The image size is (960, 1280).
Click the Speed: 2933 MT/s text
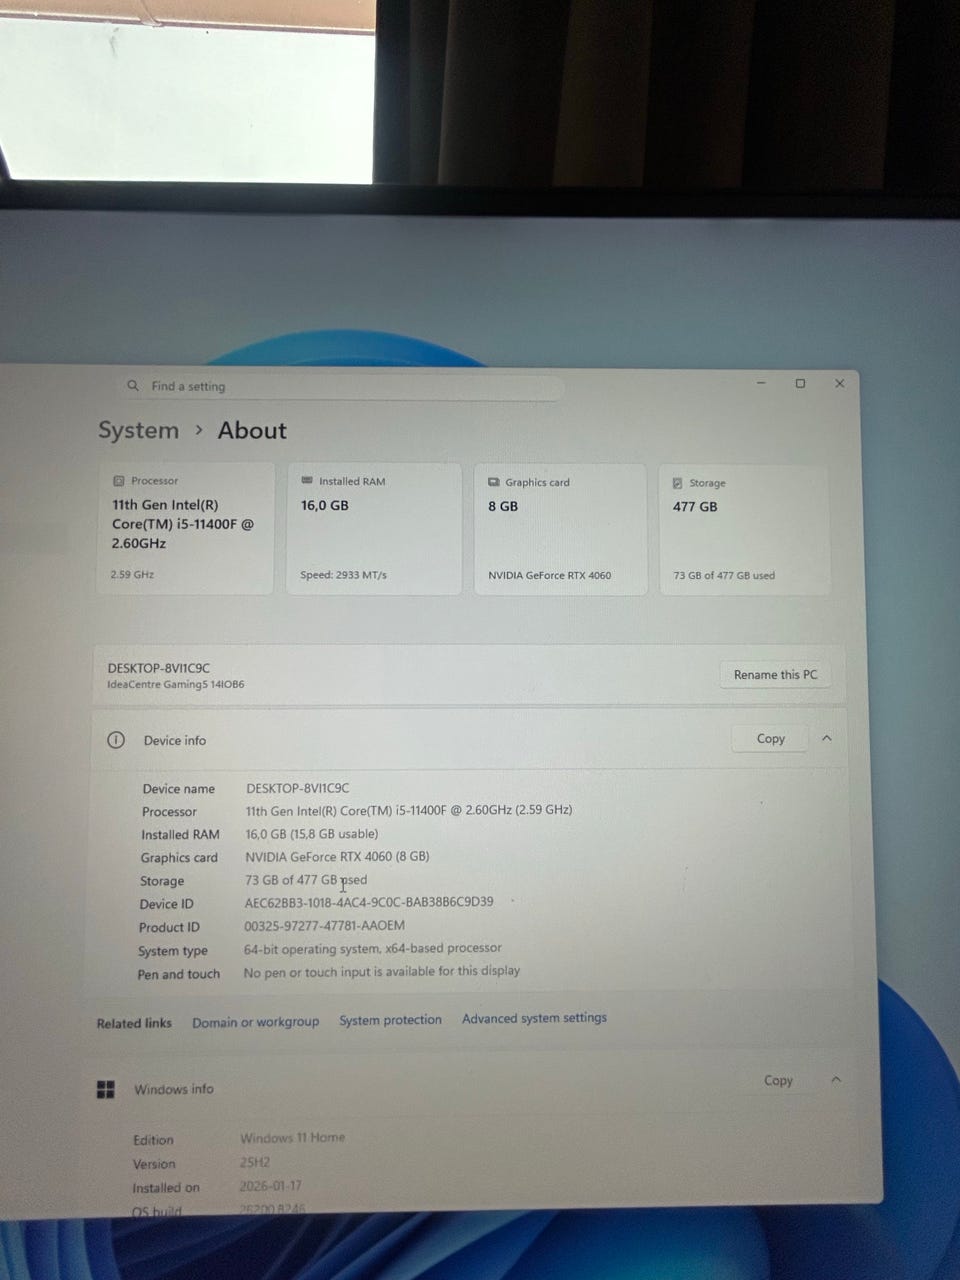click(343, 575)
